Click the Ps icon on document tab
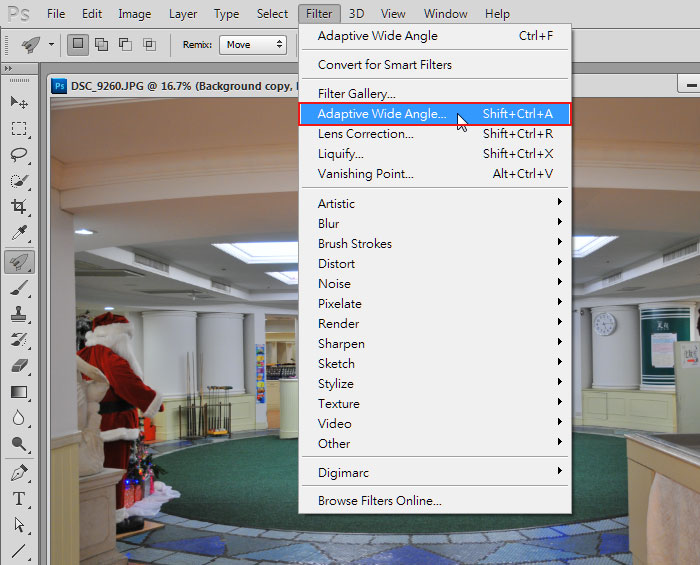Viewport: 700px width, 565px height. (59, 86)
